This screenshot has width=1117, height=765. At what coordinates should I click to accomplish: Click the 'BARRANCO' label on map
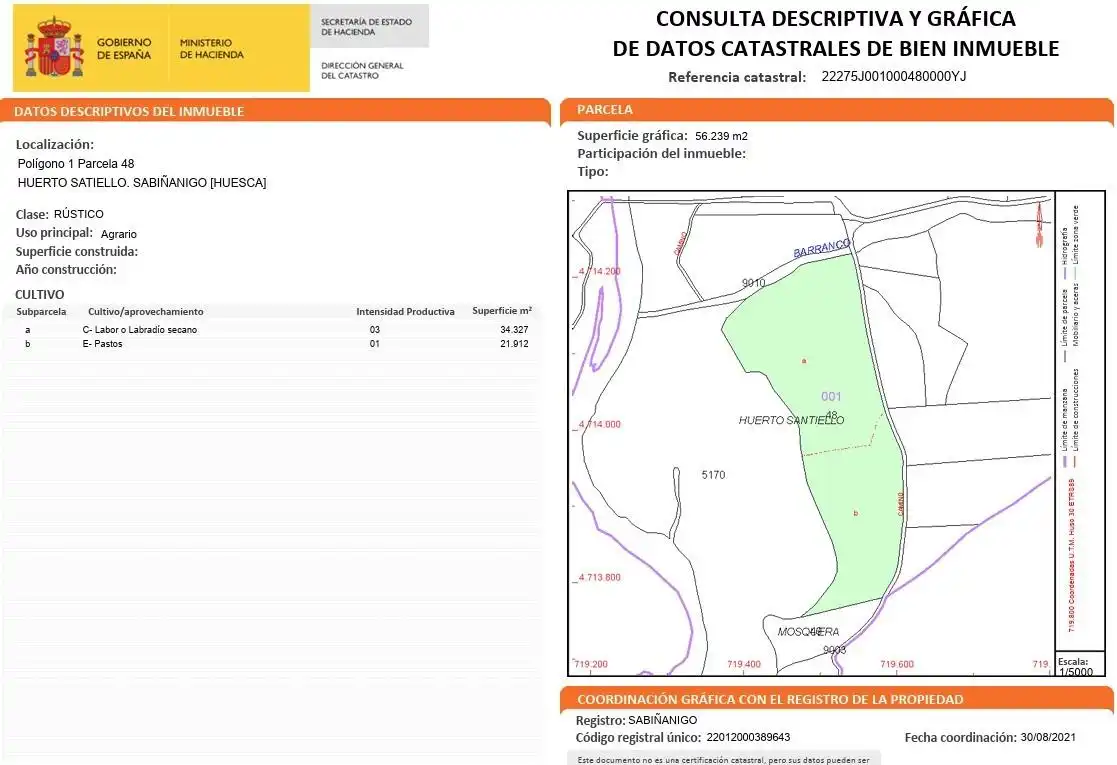click(822, 248)
